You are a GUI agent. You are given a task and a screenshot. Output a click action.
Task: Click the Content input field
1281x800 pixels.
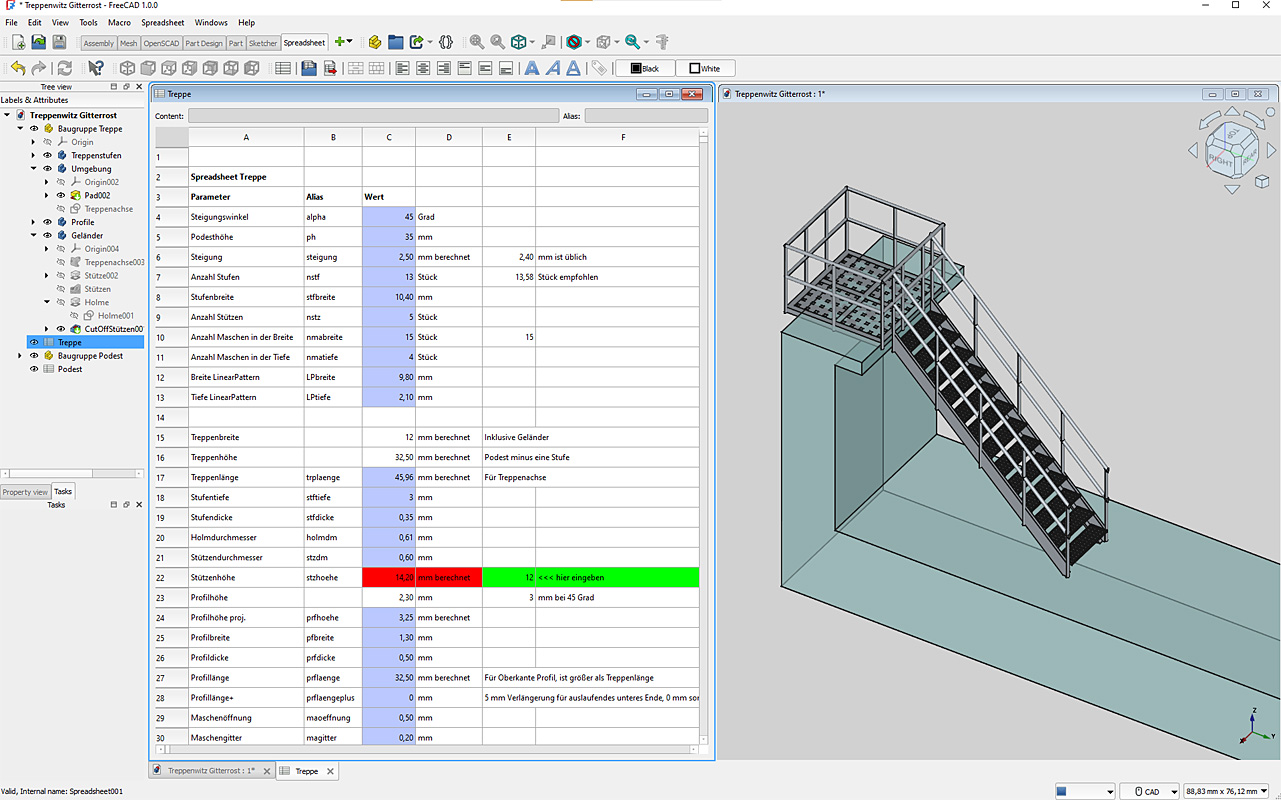pos(373,116)
